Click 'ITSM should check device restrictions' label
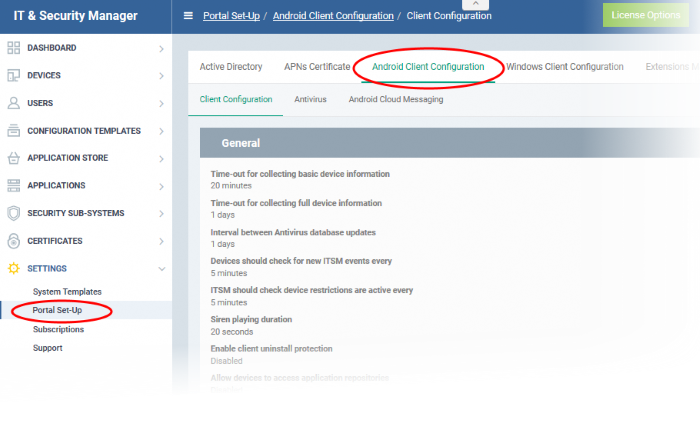 tap(312, 290)
